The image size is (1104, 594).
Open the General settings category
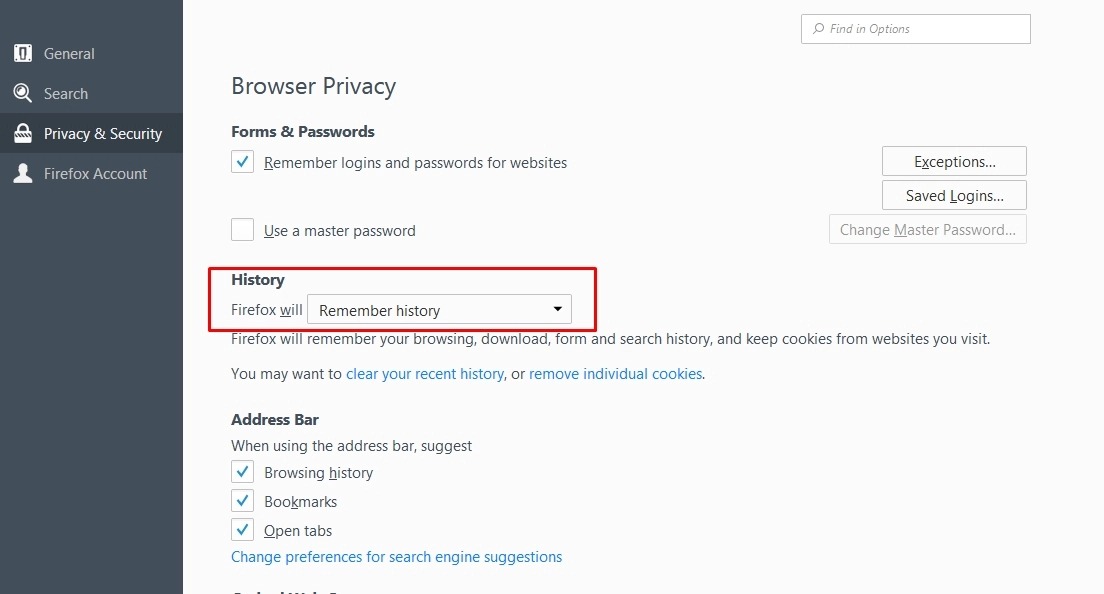69,54
